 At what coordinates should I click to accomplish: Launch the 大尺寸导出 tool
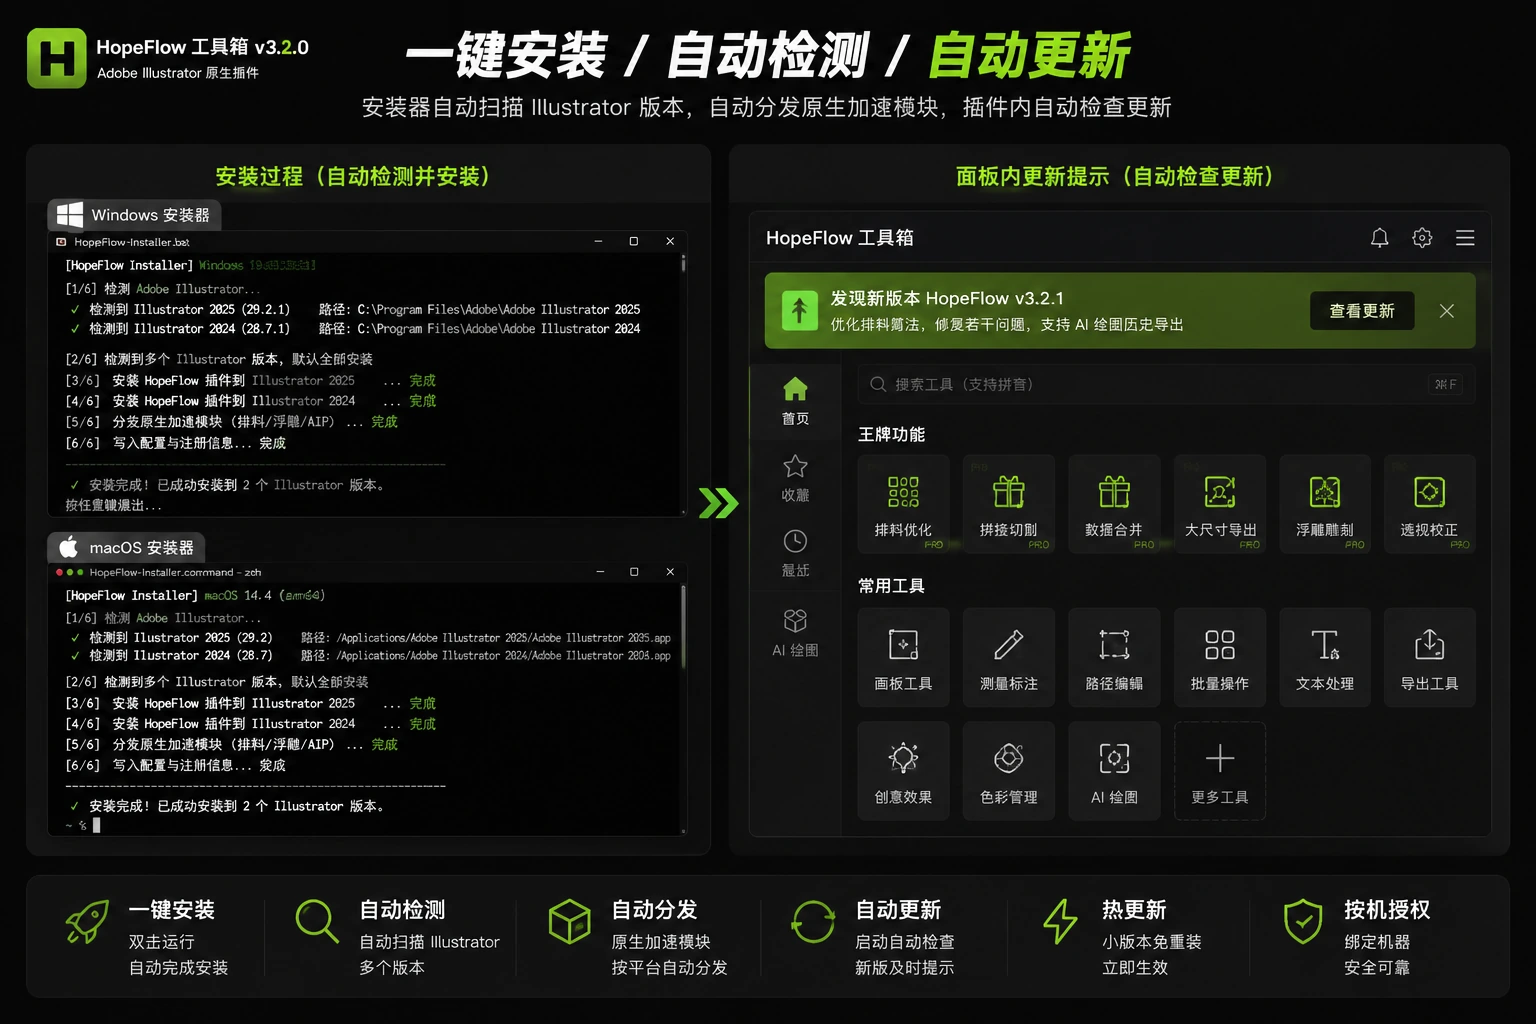(1220, 504)
